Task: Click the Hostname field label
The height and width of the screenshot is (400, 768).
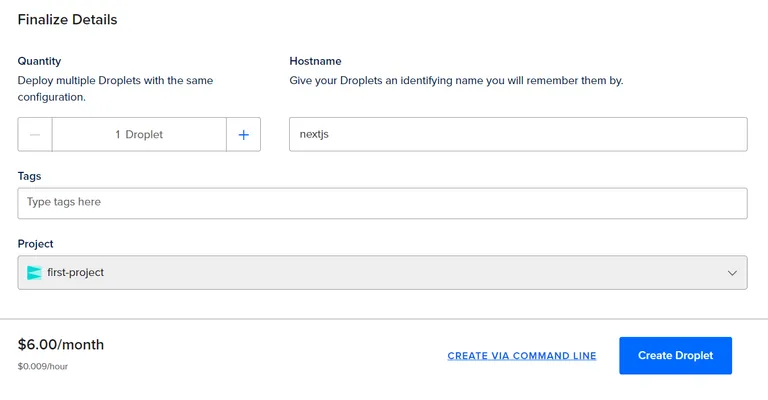Action: tap(315, 61)
